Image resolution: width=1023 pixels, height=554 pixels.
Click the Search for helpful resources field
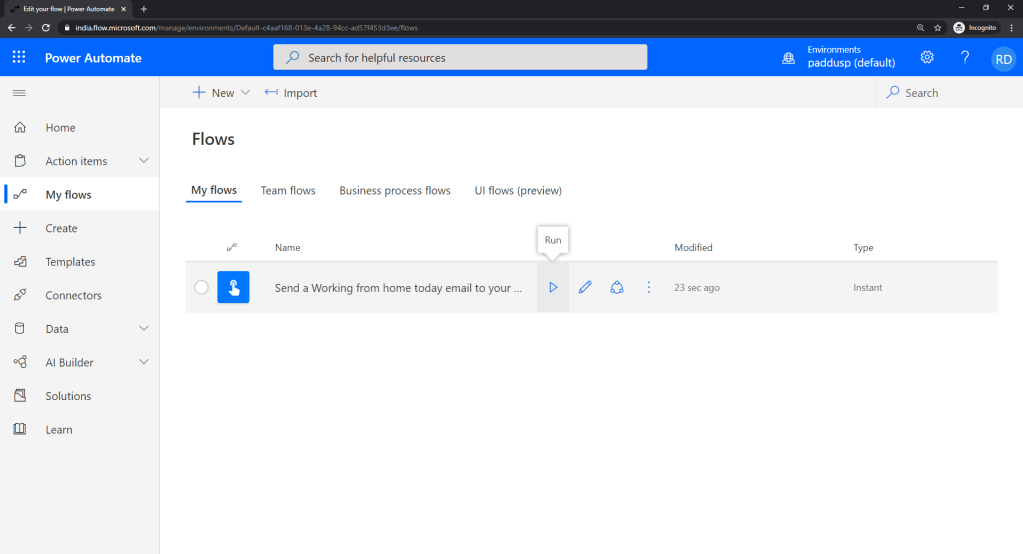pos(460,58)
